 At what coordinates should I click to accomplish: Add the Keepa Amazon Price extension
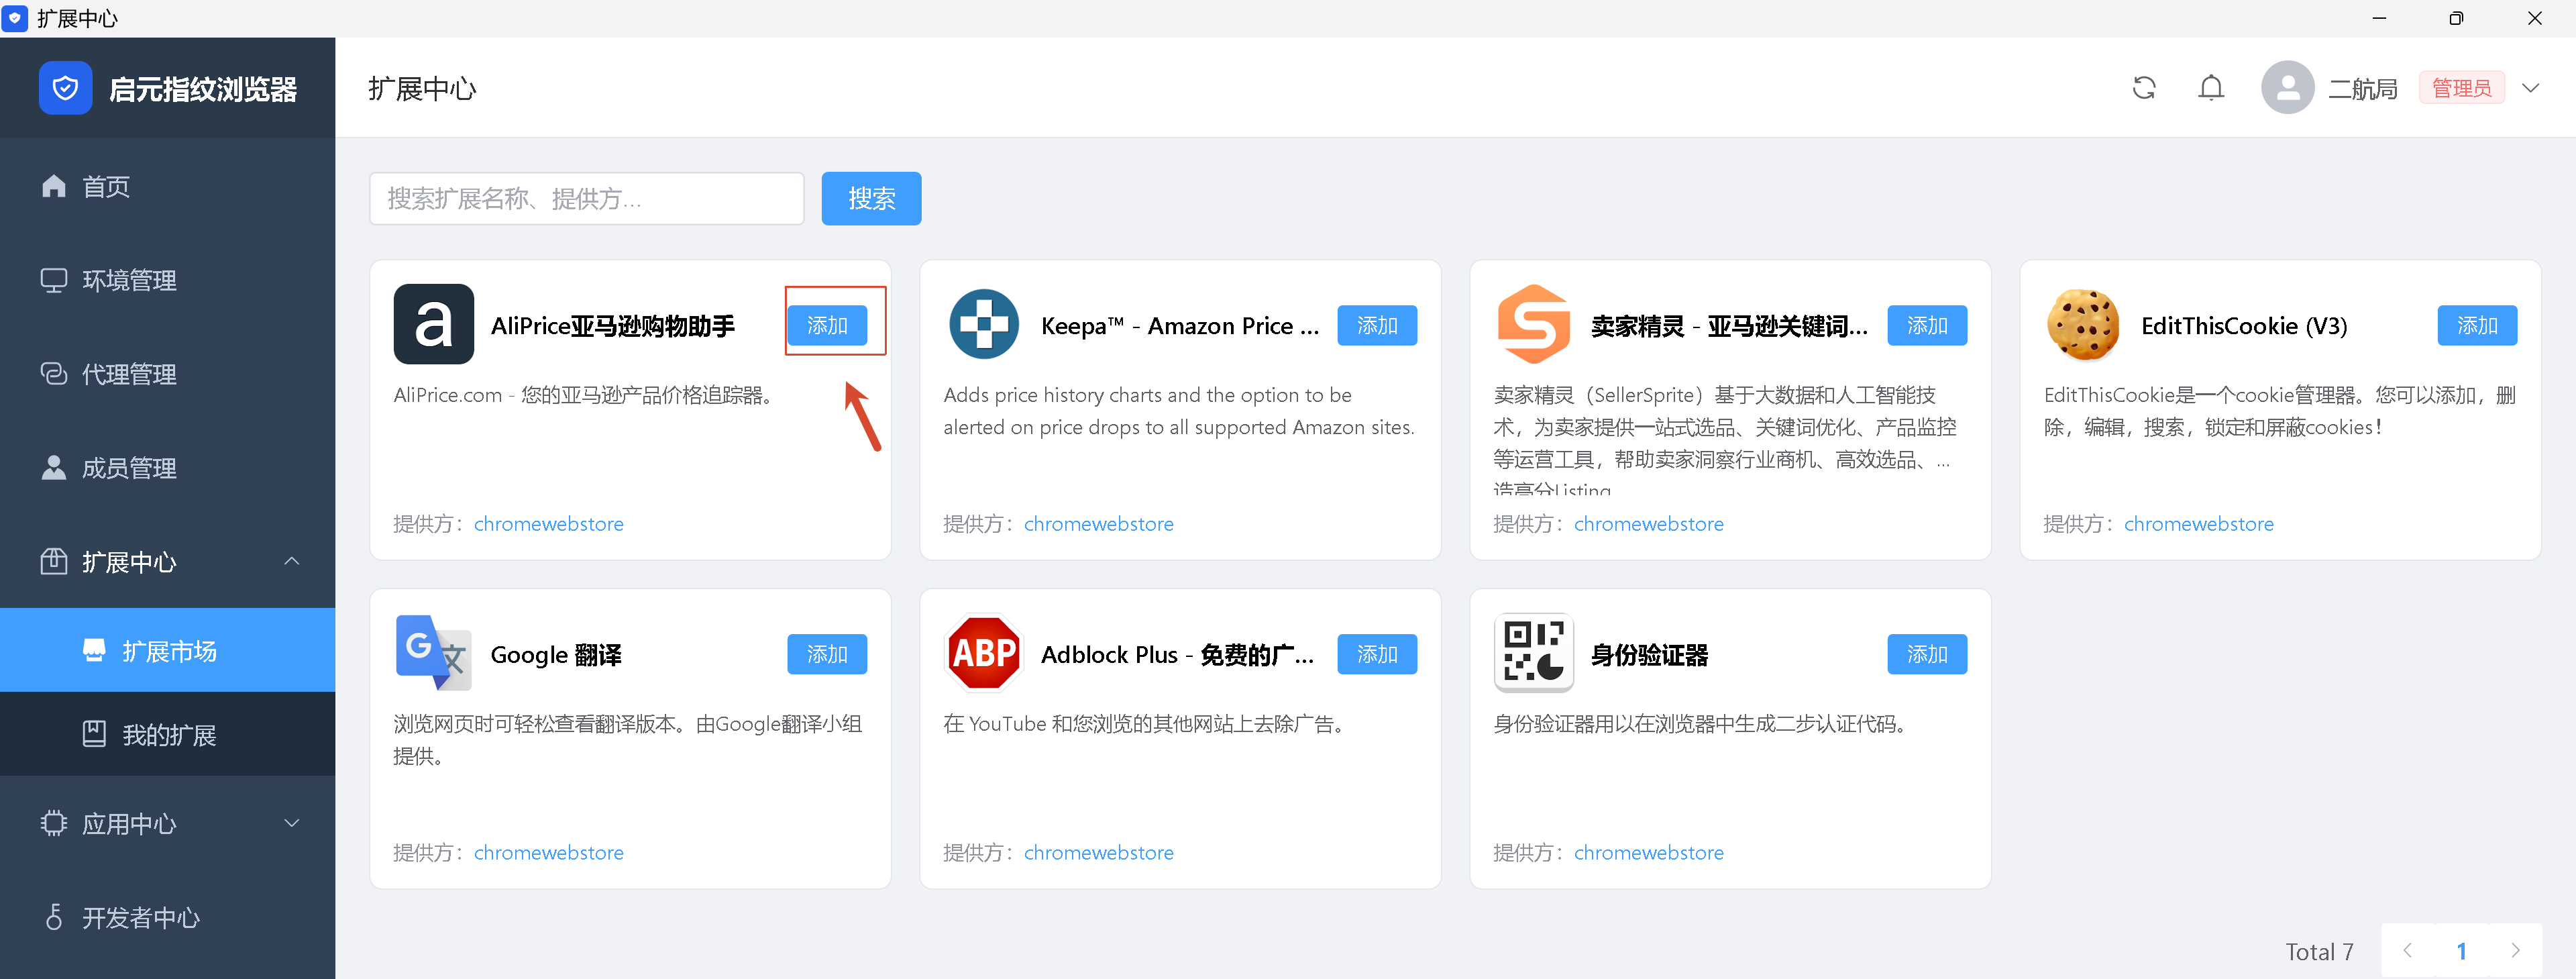click(1377, 325)
